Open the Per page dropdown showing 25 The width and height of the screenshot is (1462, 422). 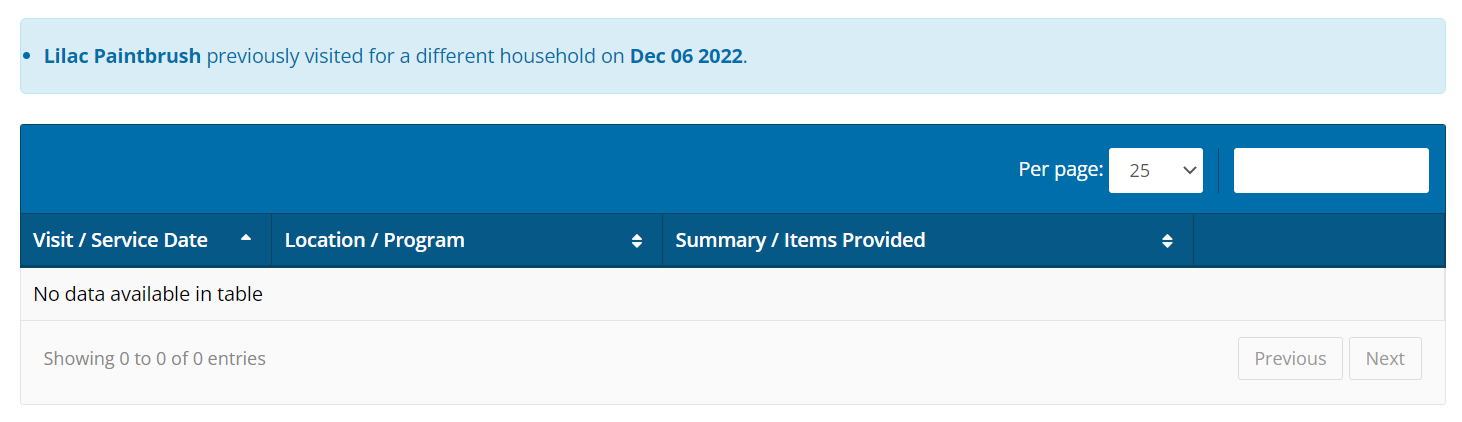pyautogui.click(x=1155, y=171)
